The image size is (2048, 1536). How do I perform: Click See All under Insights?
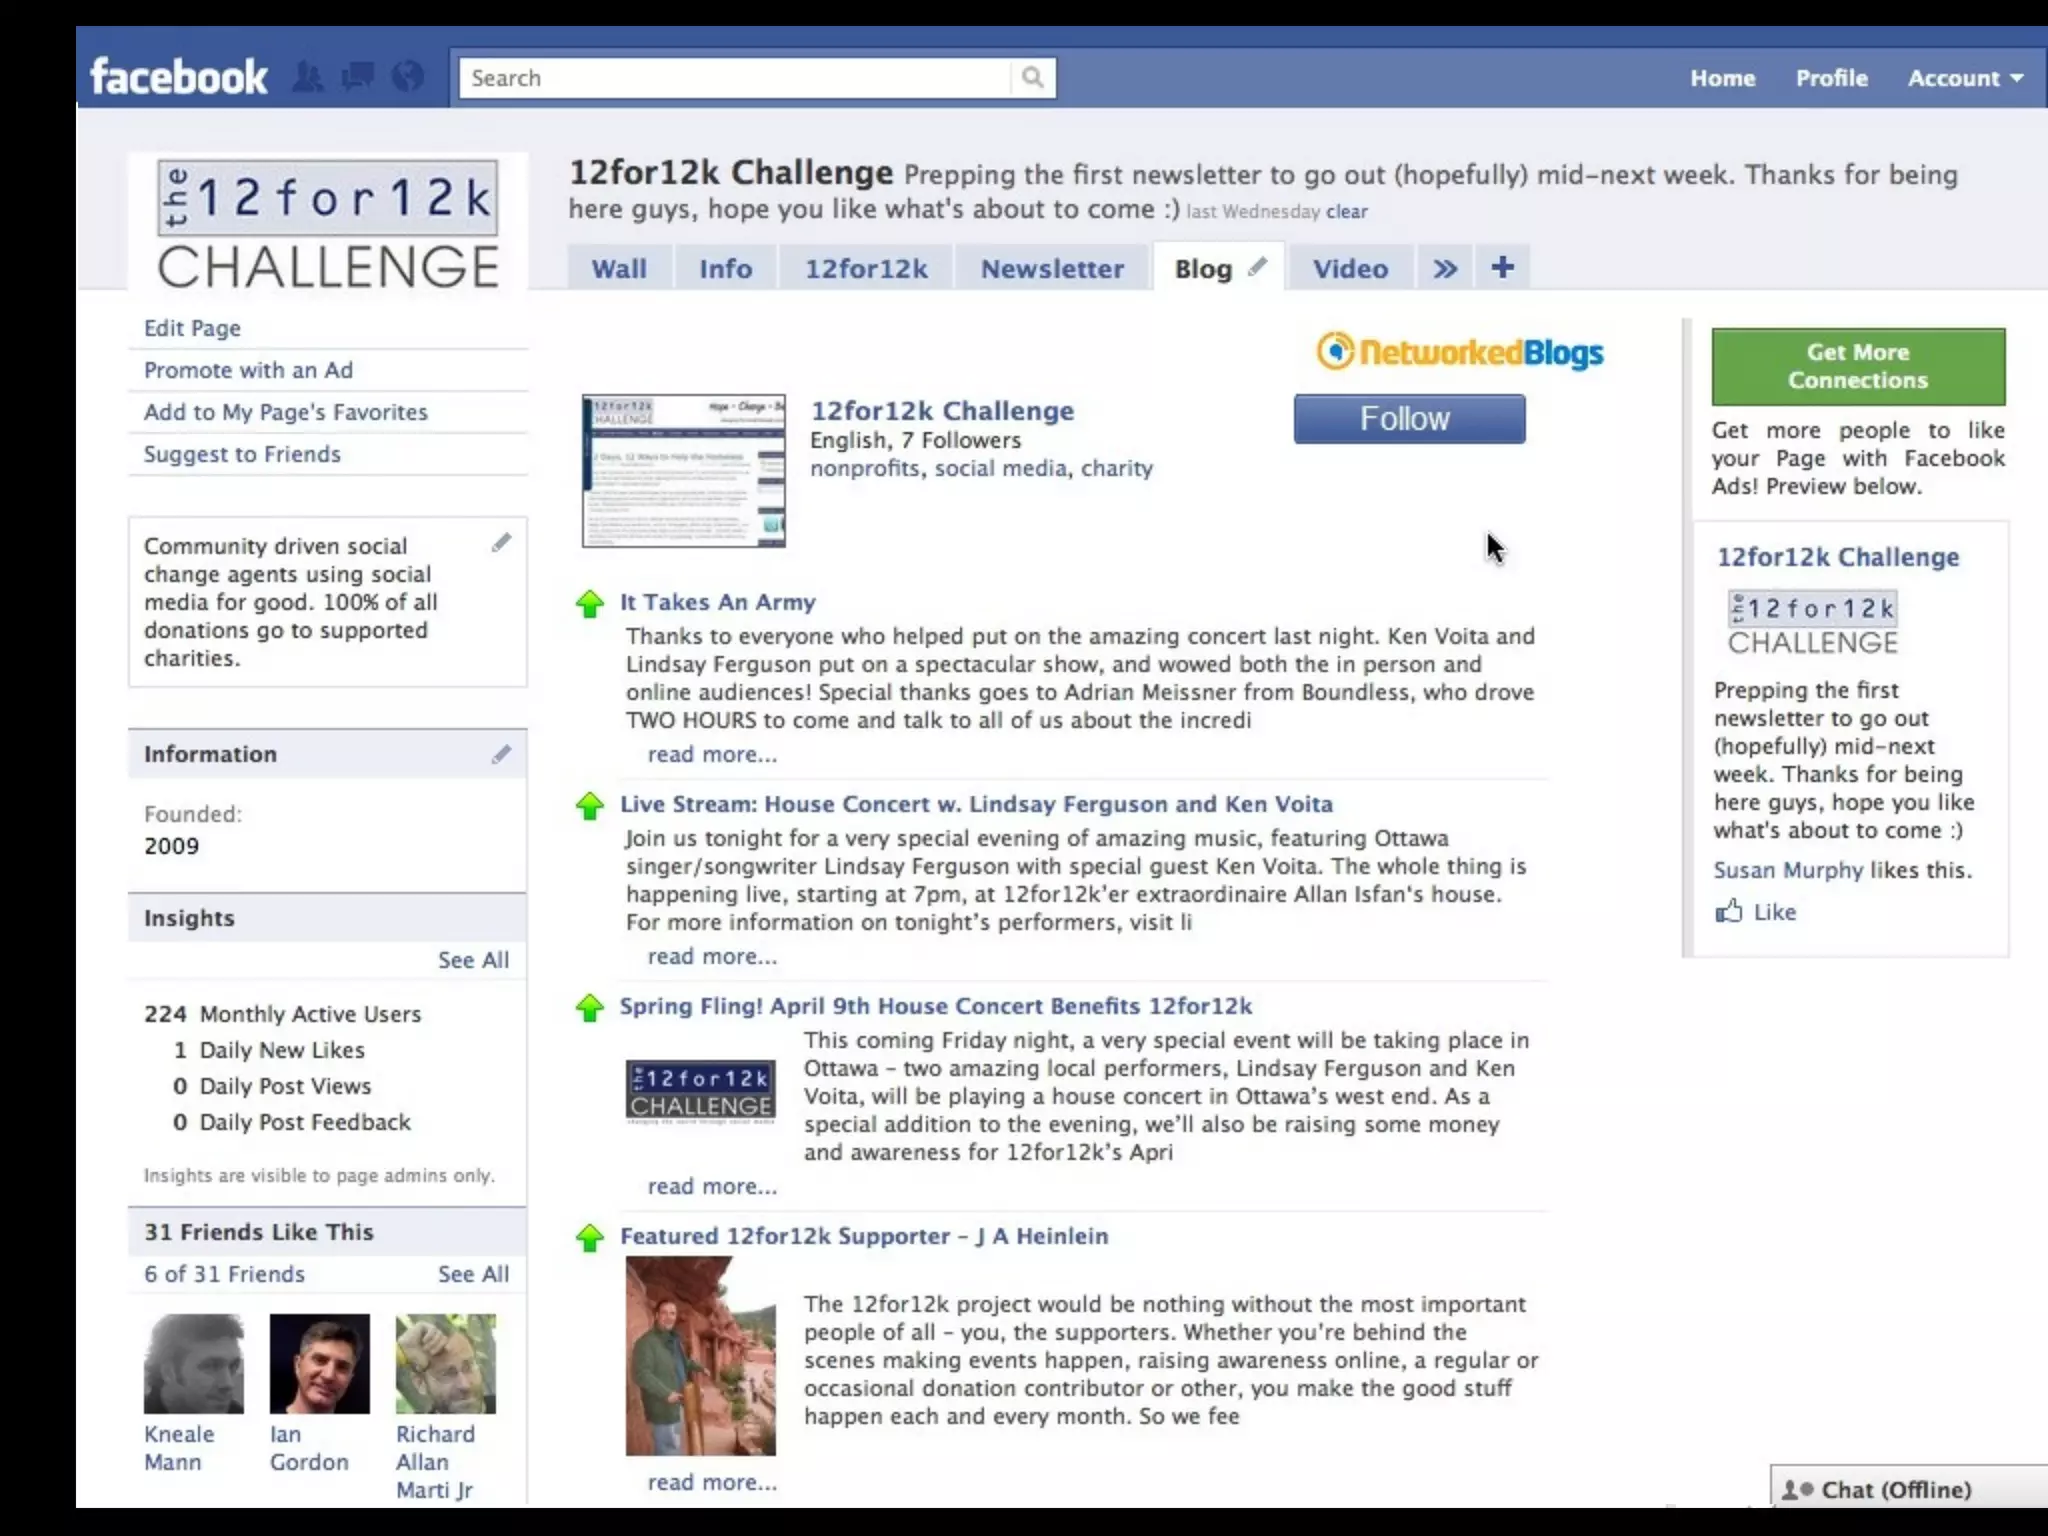pos(473,960)
